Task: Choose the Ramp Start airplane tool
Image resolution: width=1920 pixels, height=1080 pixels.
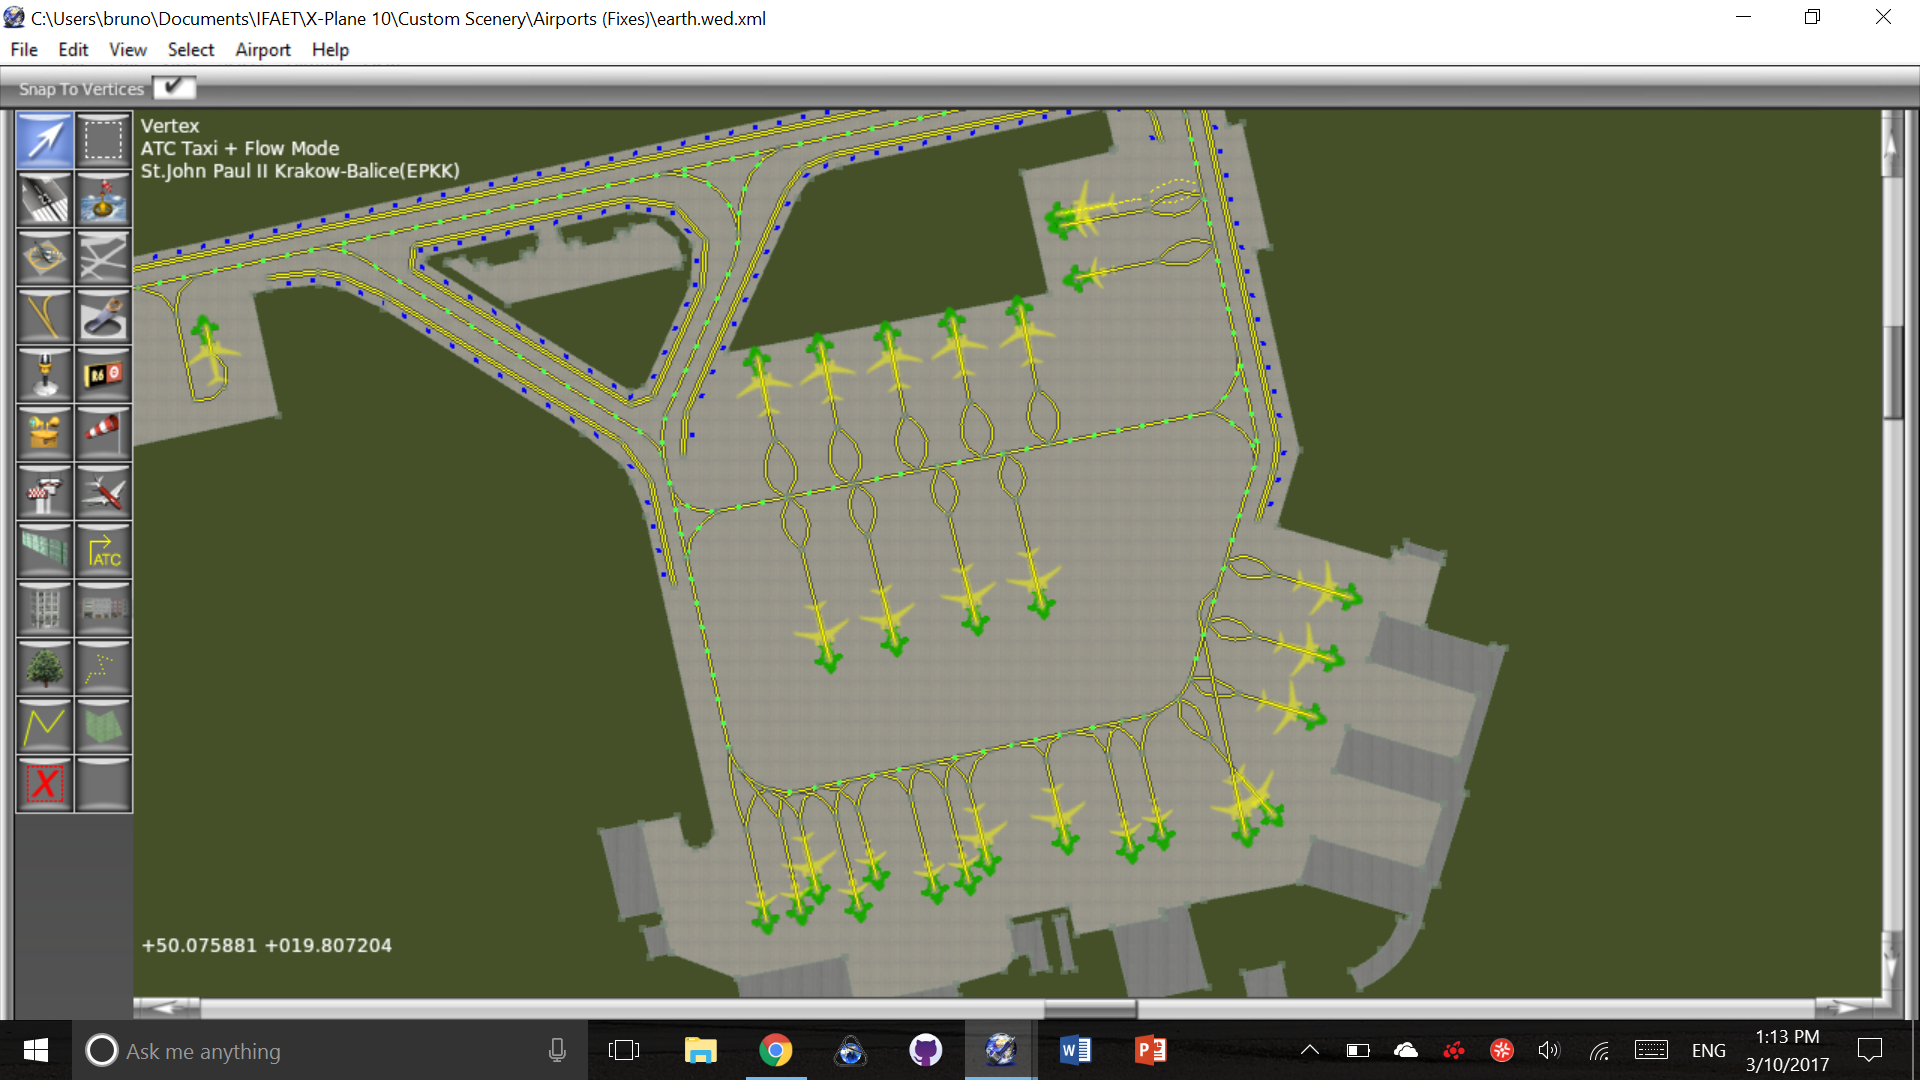Action: (x=103, y=492)
